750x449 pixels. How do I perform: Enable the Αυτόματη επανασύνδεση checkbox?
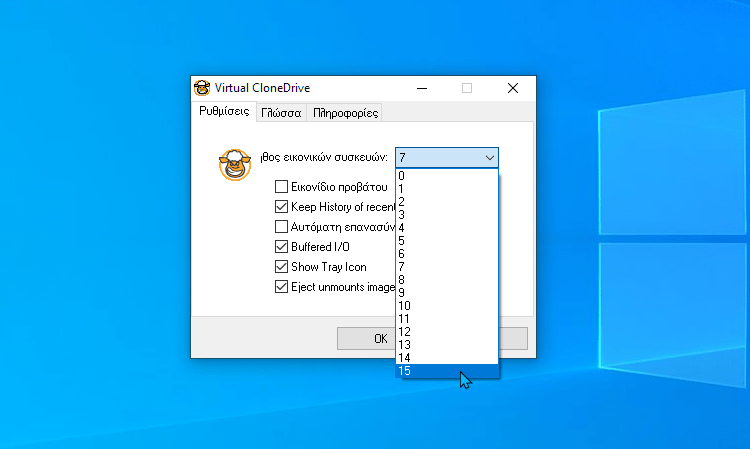click(281, 226)
